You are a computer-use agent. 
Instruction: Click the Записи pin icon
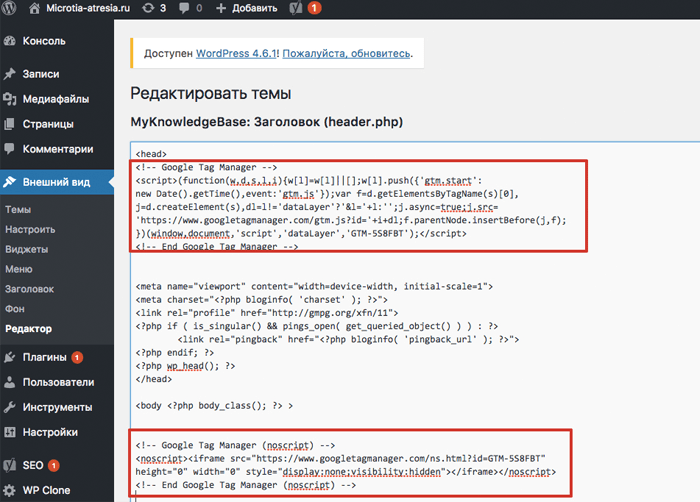pyautogui.click(x=9, y=74)
